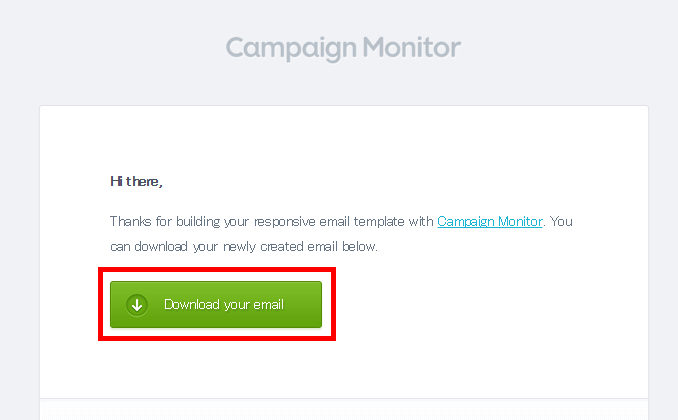
Task: Click the gray page background beside the logo
Action: 562,48
